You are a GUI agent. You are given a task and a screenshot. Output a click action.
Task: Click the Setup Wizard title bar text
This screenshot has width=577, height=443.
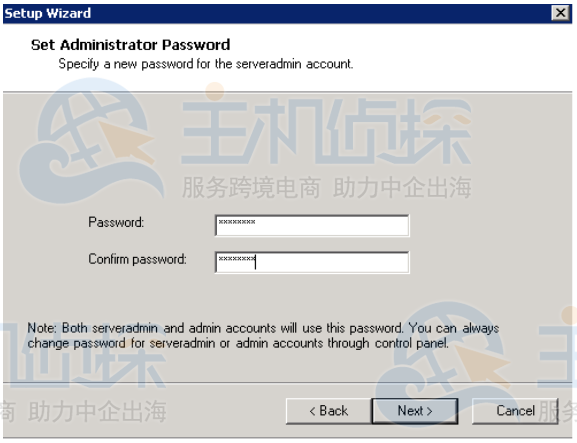(x=47, y=13)
